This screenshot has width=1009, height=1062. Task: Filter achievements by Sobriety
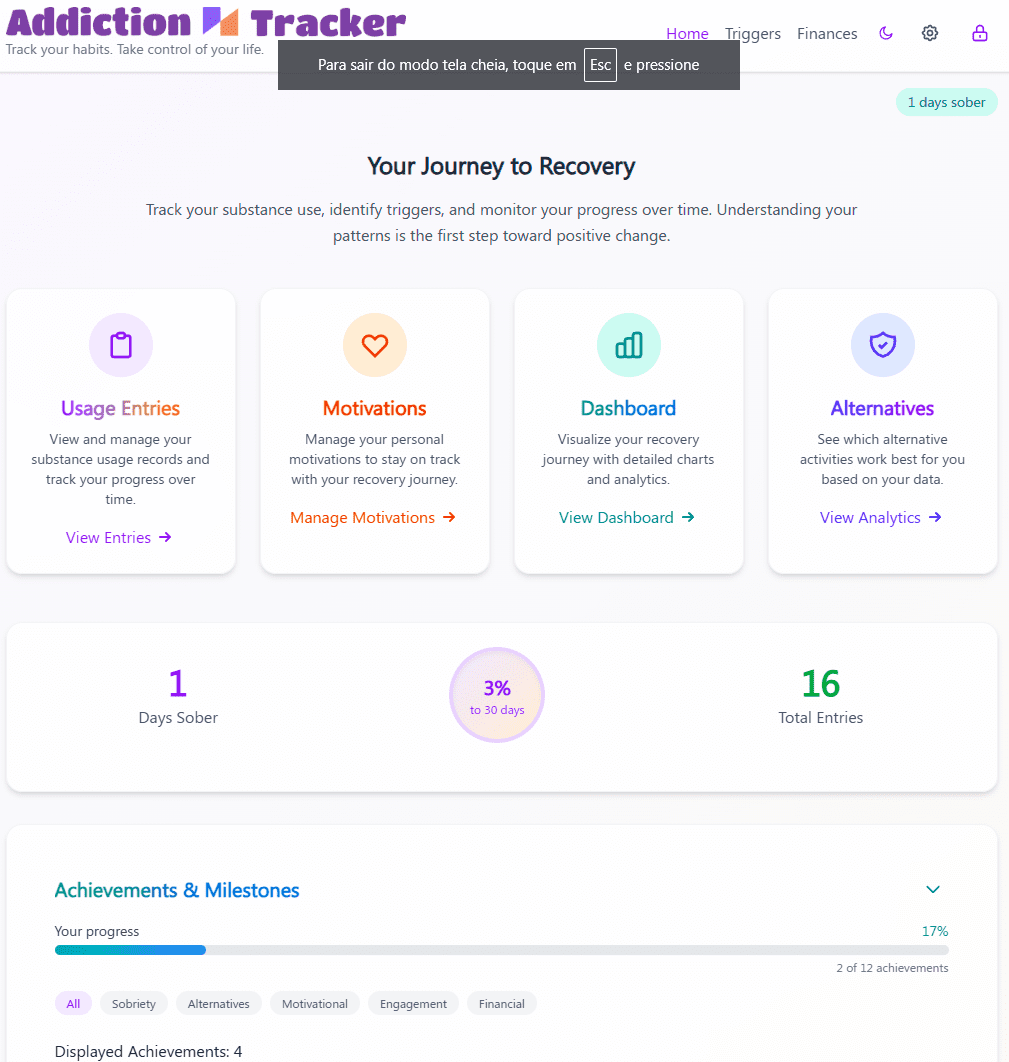tap(133, 1004)
